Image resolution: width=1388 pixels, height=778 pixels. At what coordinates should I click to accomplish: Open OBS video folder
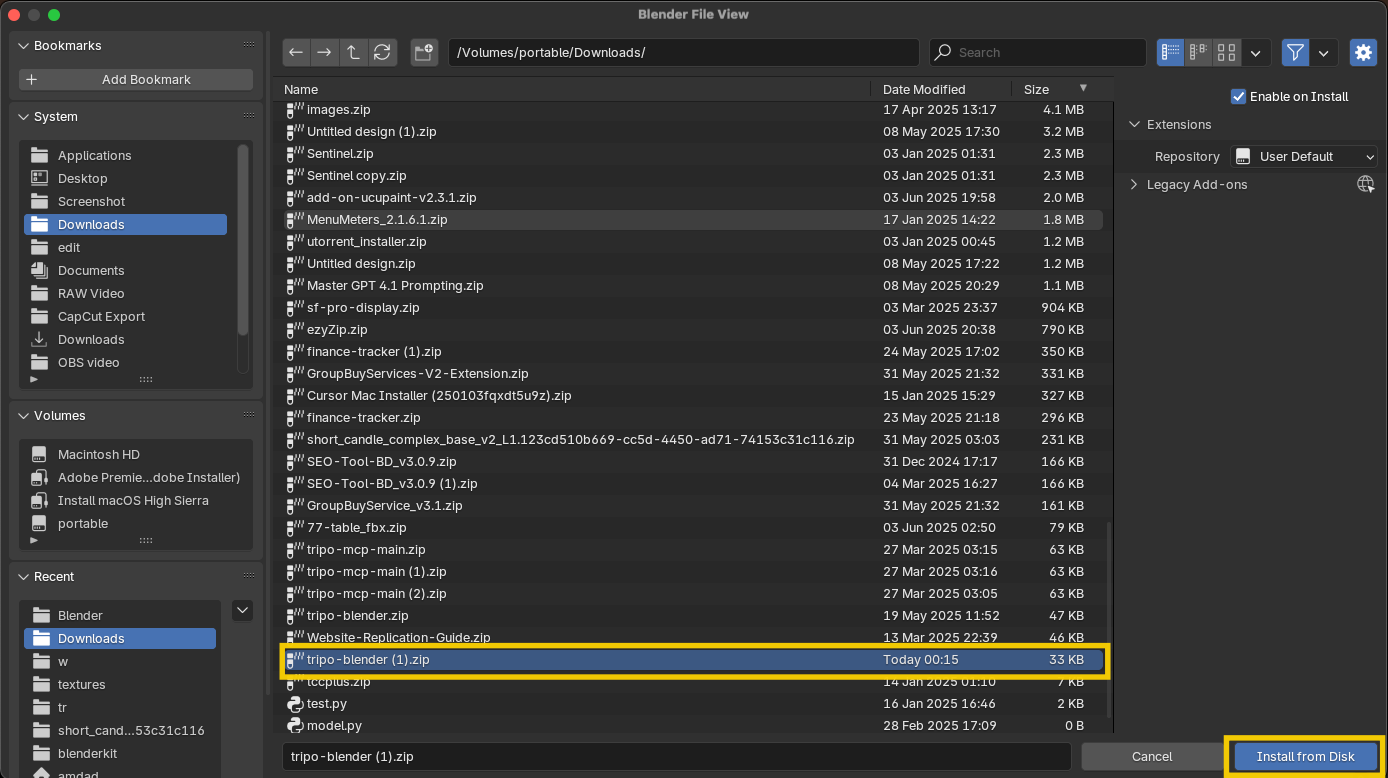[x=125, y=362]
